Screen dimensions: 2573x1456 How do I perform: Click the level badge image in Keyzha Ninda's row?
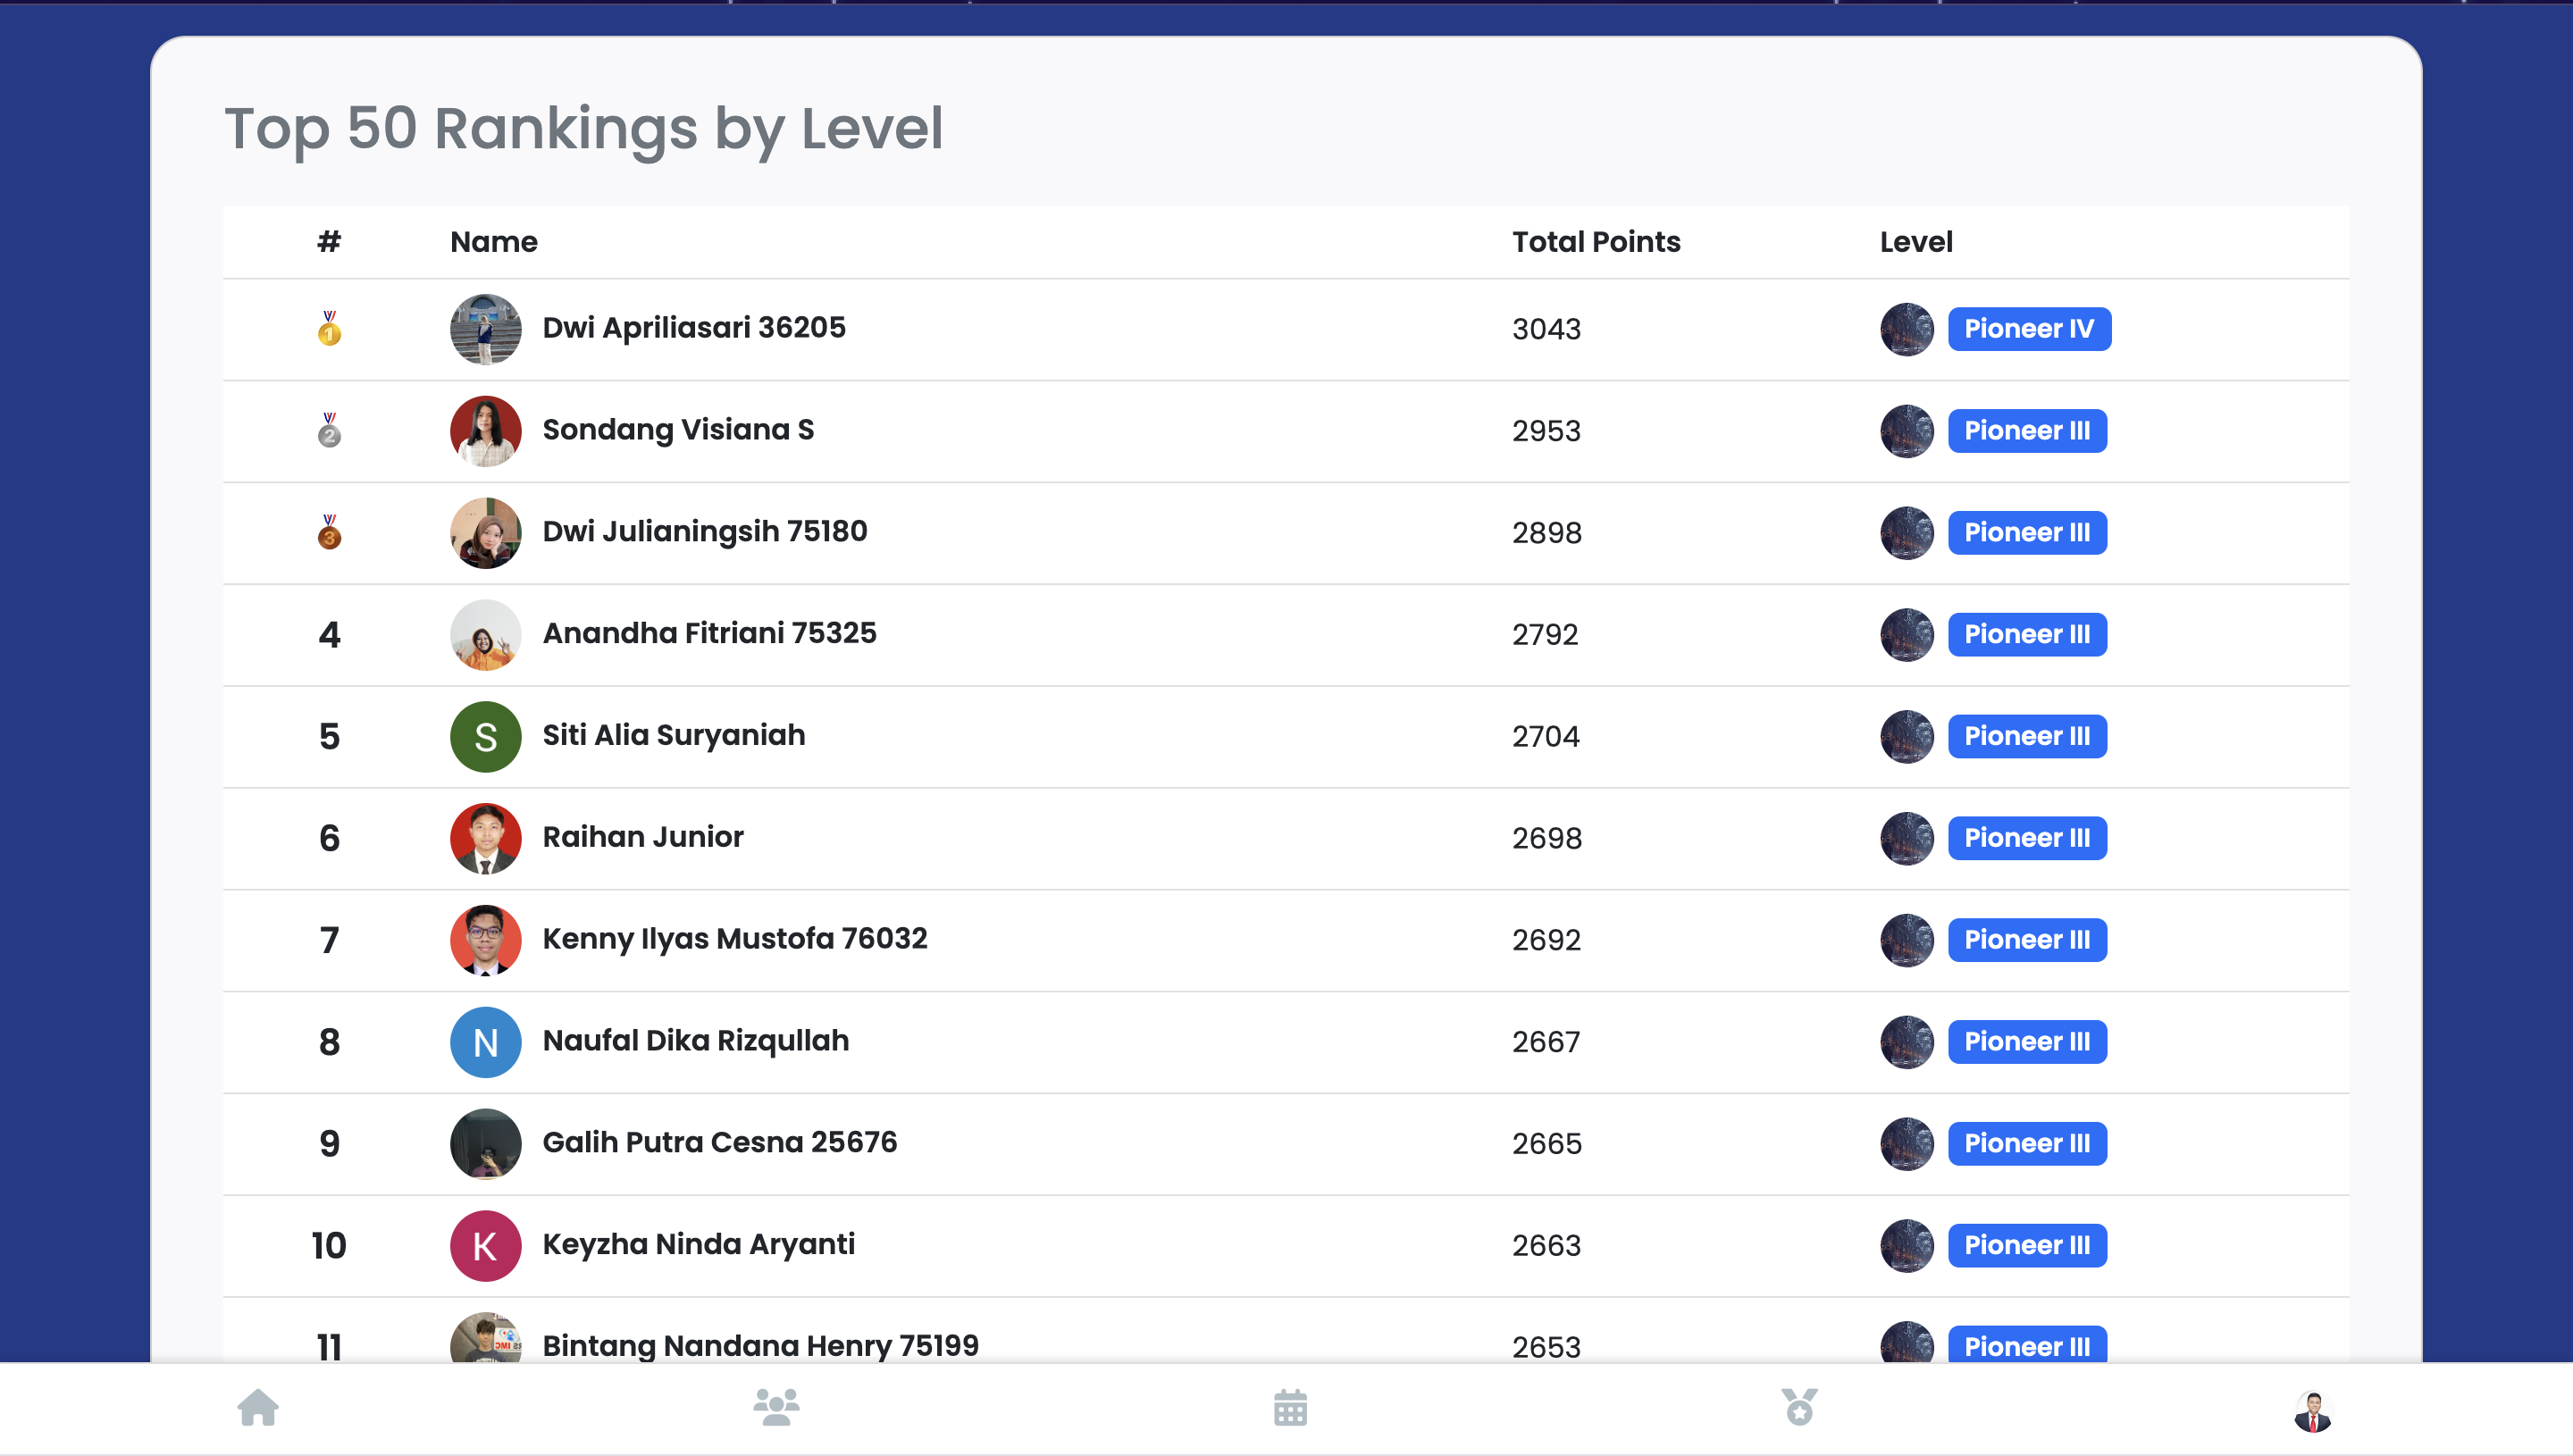1907,1246
